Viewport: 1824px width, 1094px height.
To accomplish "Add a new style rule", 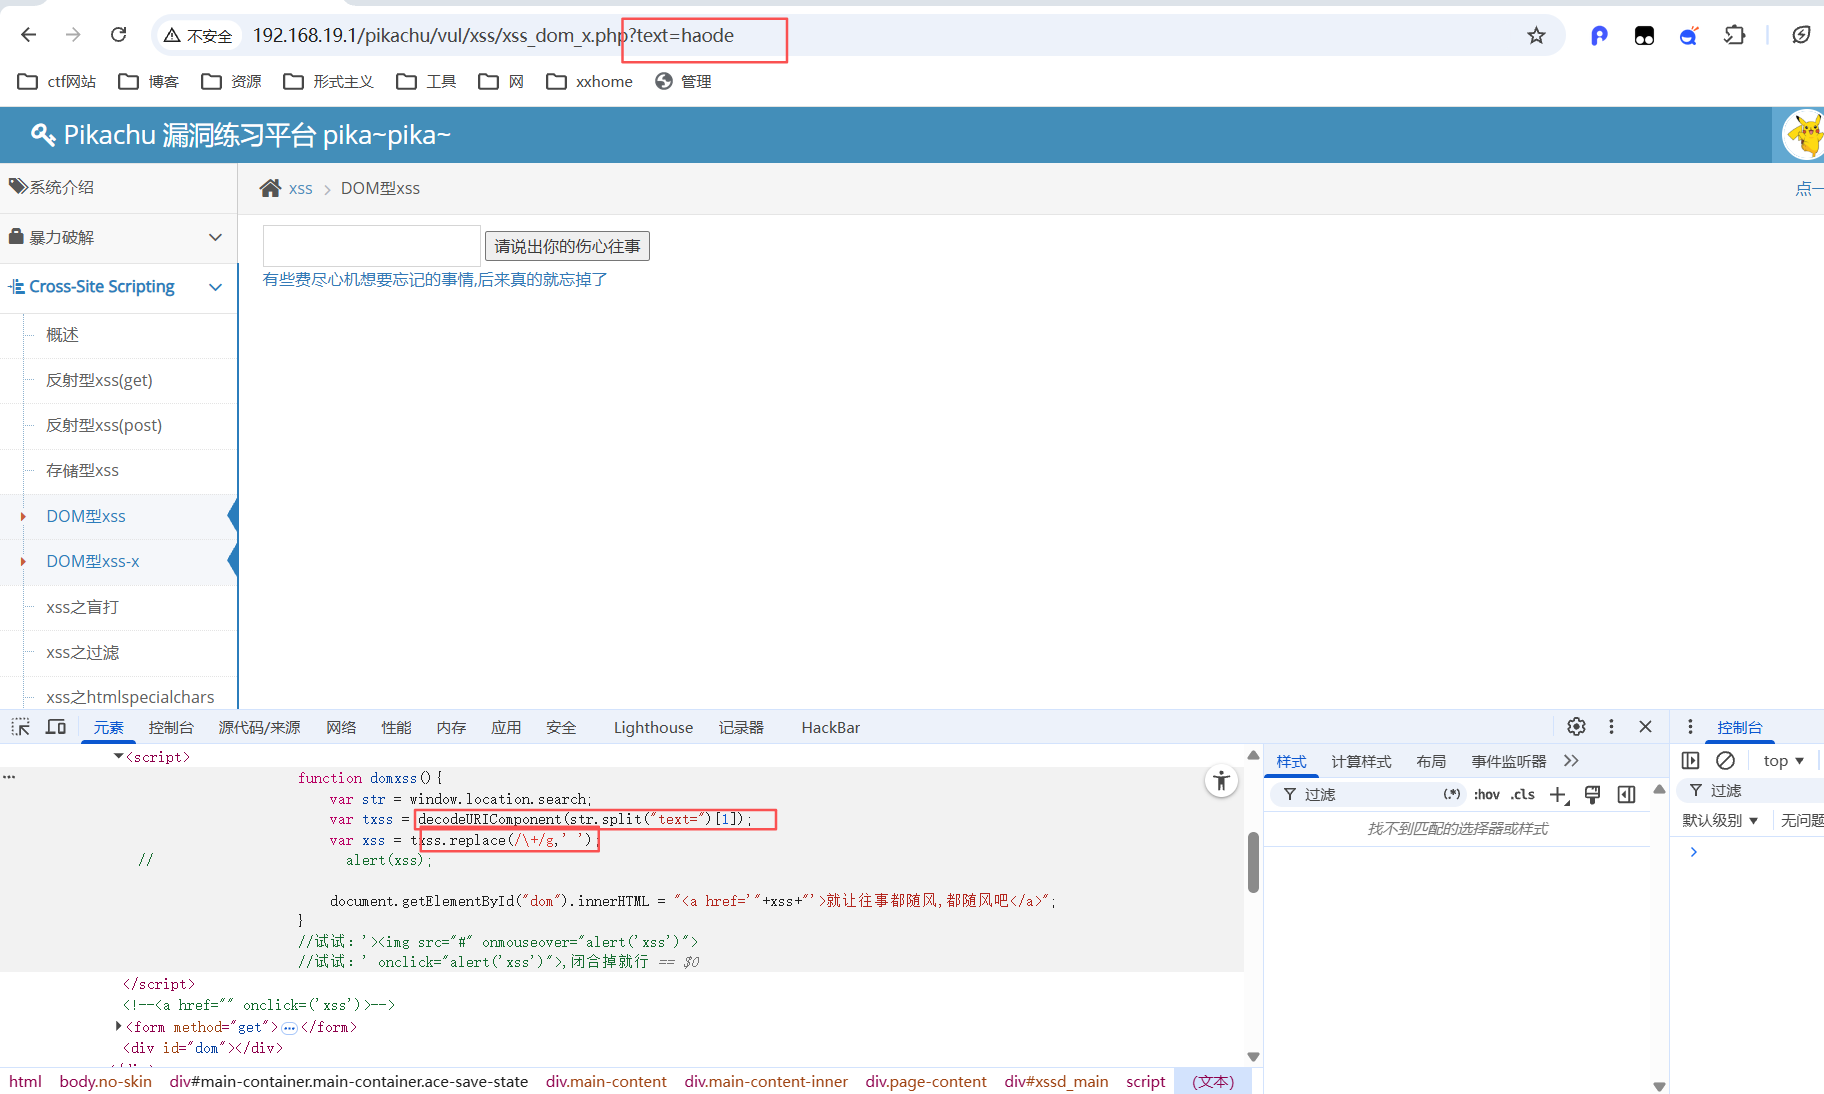I will [x=1559, y=795].
